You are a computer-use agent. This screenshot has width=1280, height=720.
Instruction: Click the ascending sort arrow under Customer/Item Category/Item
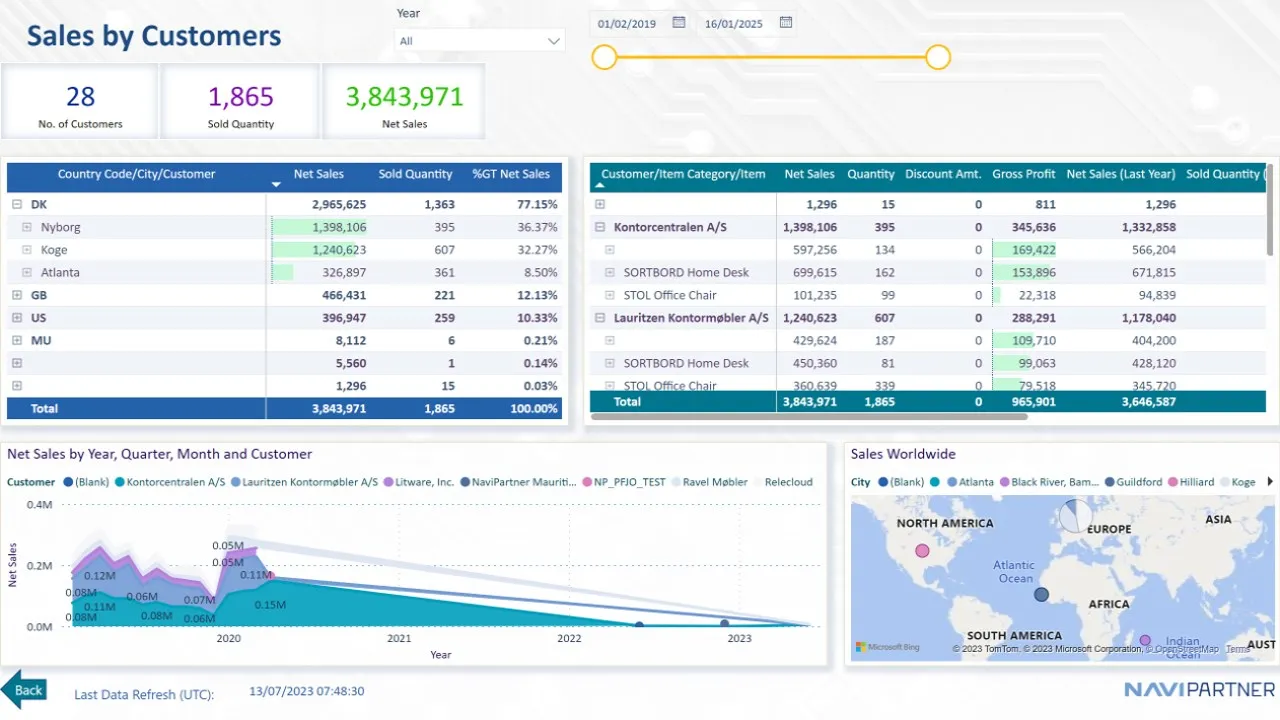click(601, 185)
